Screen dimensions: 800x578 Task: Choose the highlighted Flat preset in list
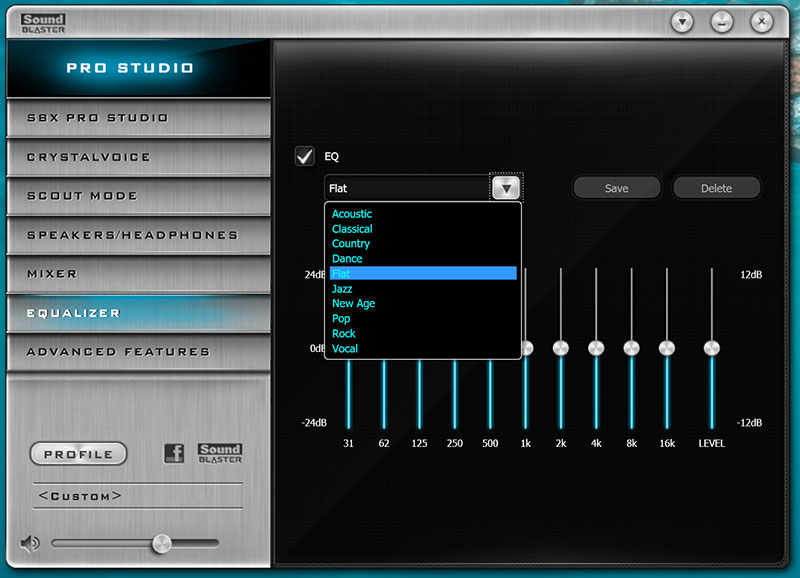tap(423, 273)
